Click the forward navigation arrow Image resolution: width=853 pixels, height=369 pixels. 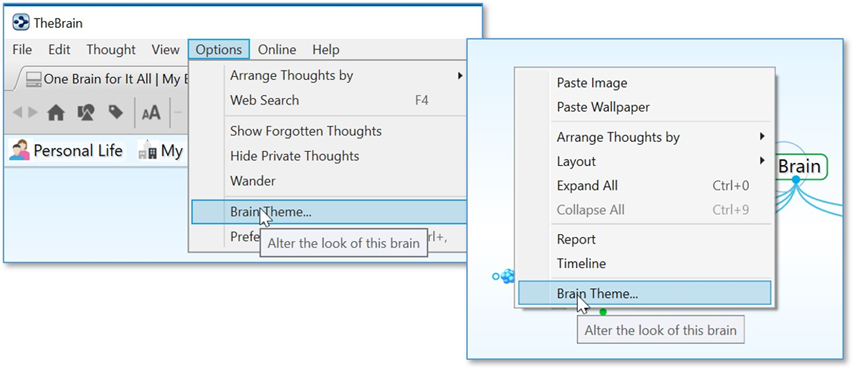click(33, 113)
